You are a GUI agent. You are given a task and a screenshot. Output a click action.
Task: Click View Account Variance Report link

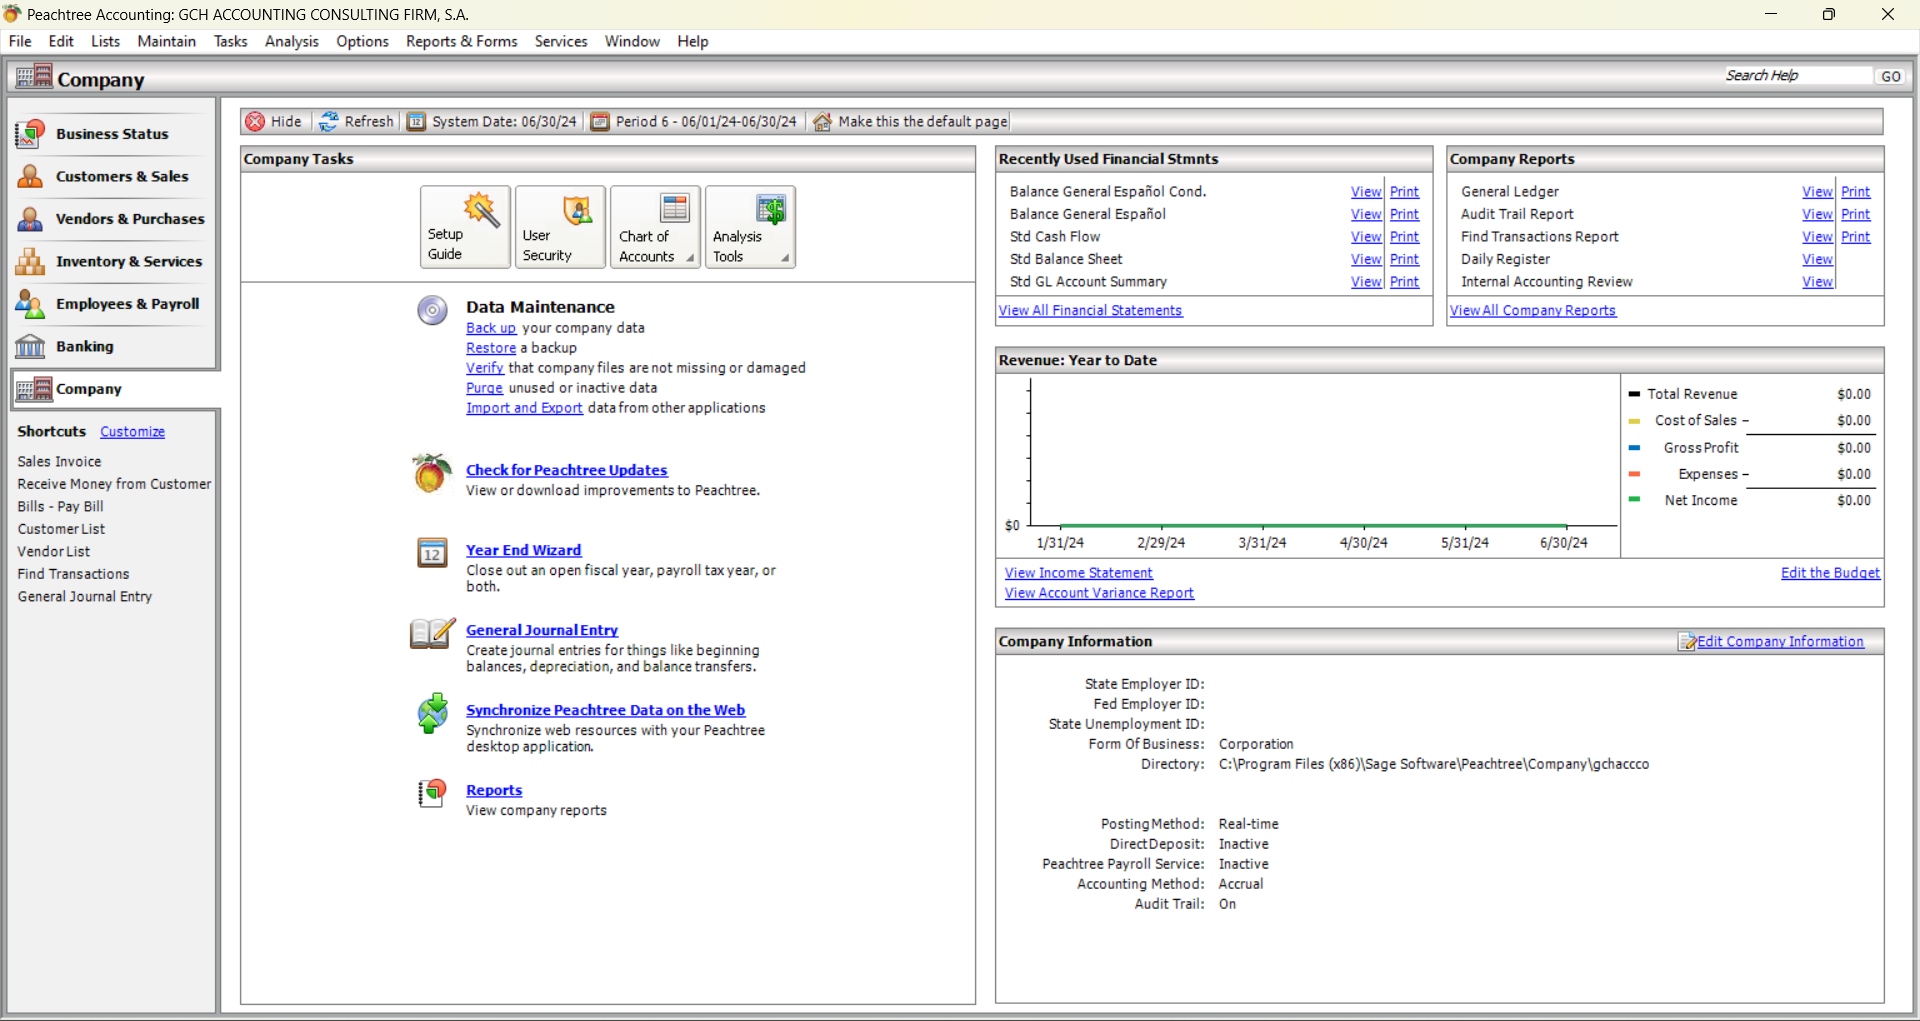pos(1099,593)
